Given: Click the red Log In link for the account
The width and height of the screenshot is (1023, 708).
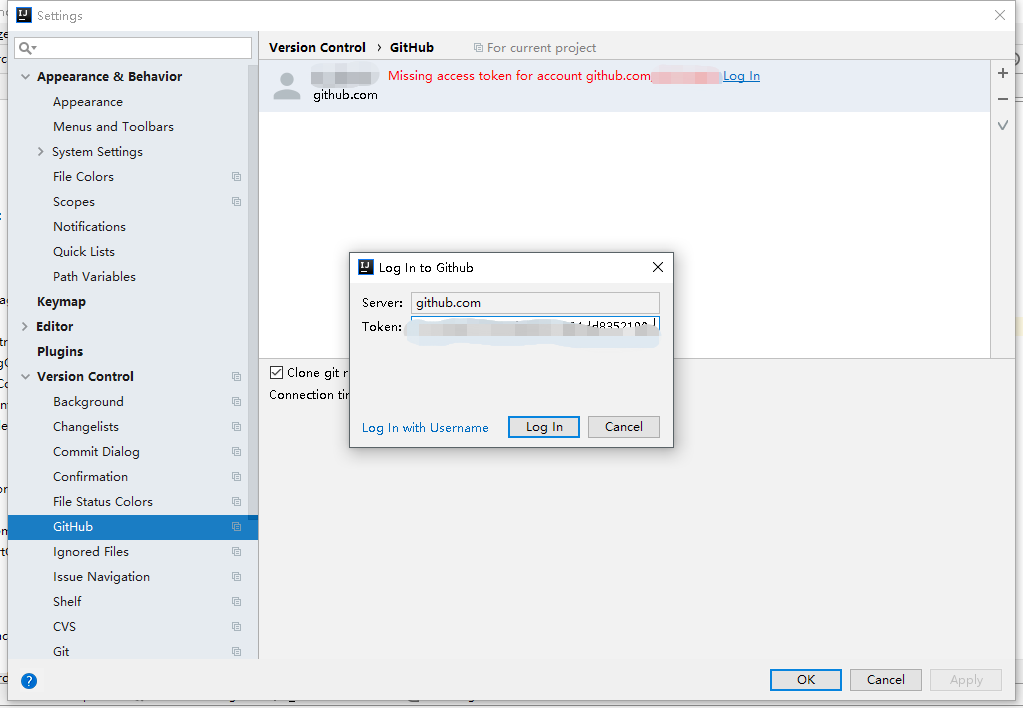Looking at the screenshot, I should point(741,76).
